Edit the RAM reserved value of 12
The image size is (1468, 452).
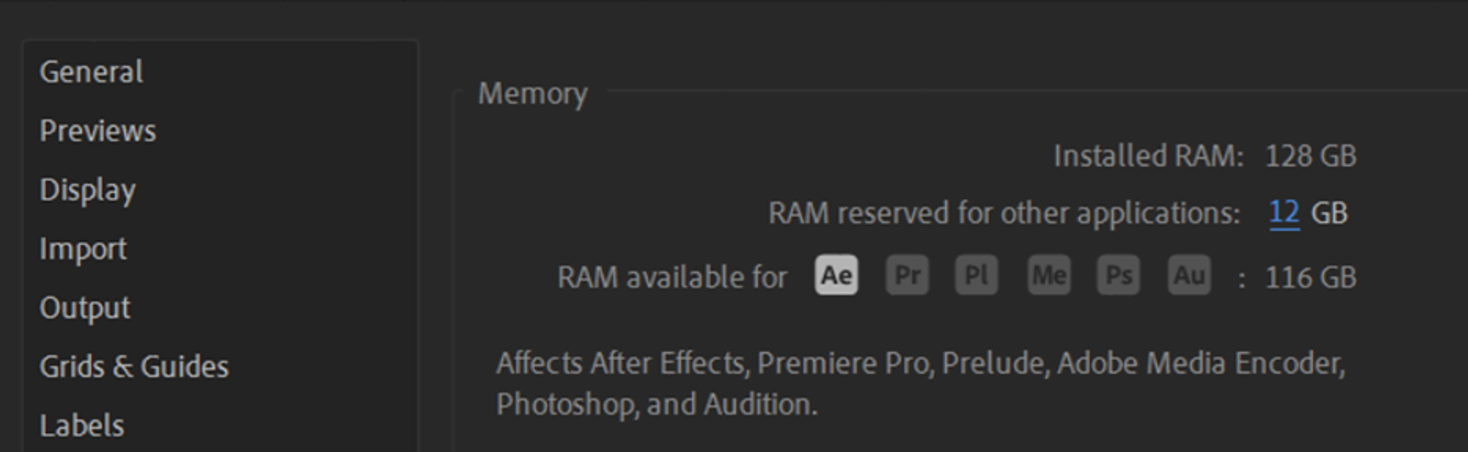(x=1284, y=213)
